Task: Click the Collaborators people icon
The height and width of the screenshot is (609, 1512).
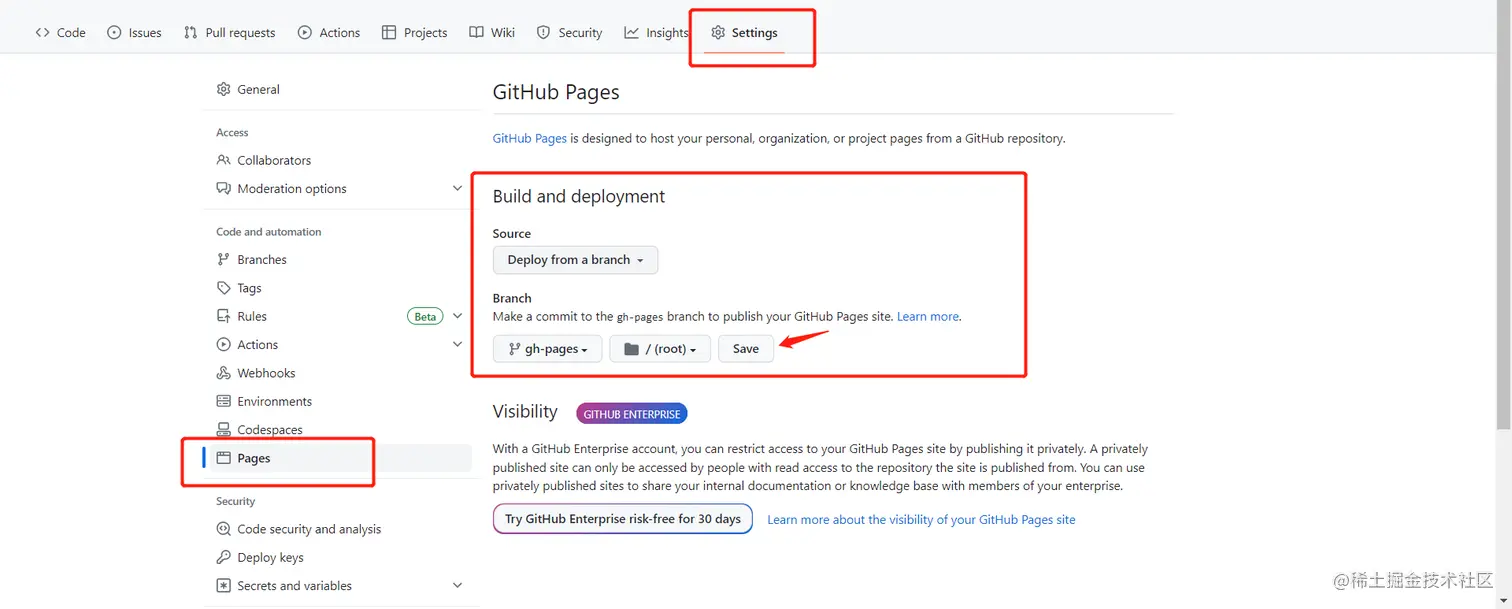Action: (224, 160)
